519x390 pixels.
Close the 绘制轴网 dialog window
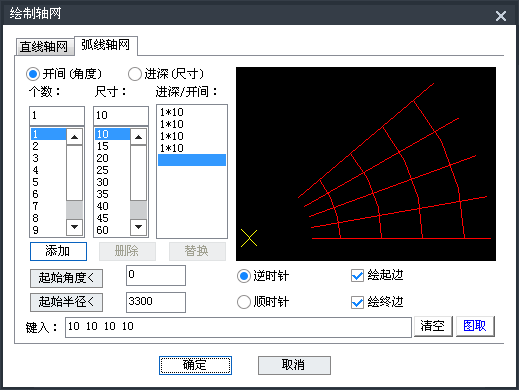click(501, 16)
